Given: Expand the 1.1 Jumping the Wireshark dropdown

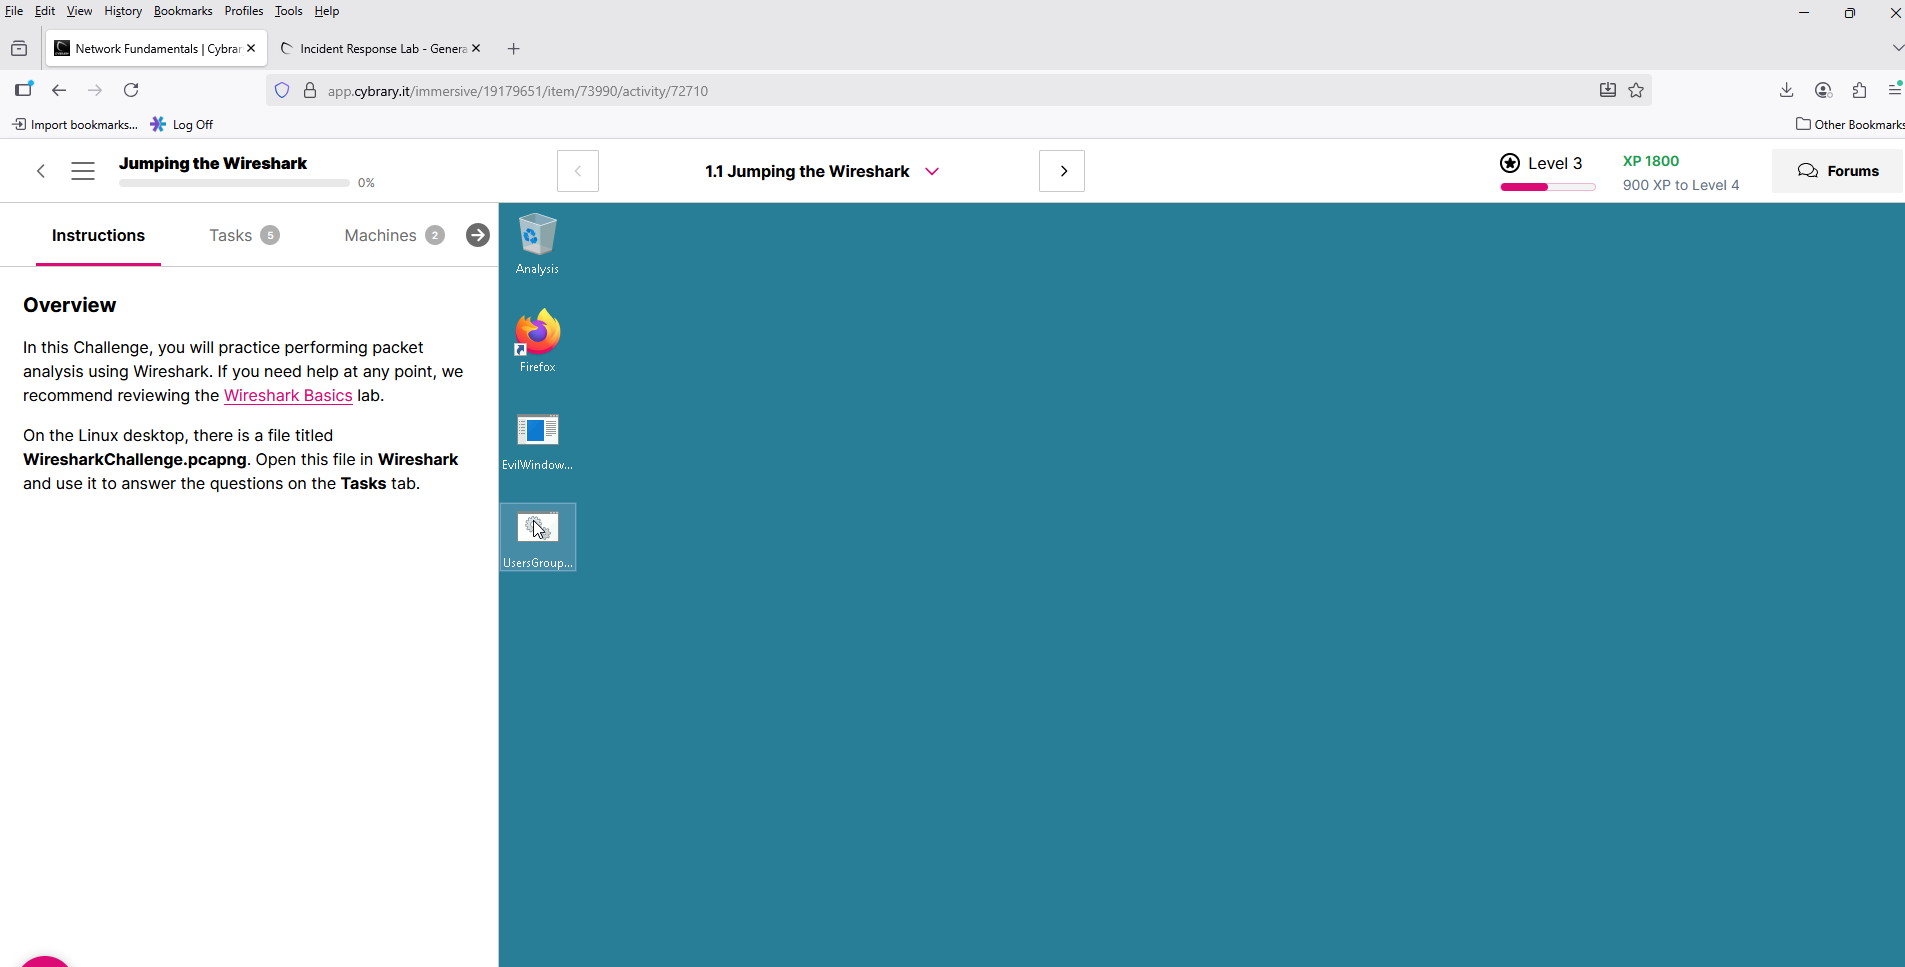Looking at the screenshot, I should [x=932, y=171].
